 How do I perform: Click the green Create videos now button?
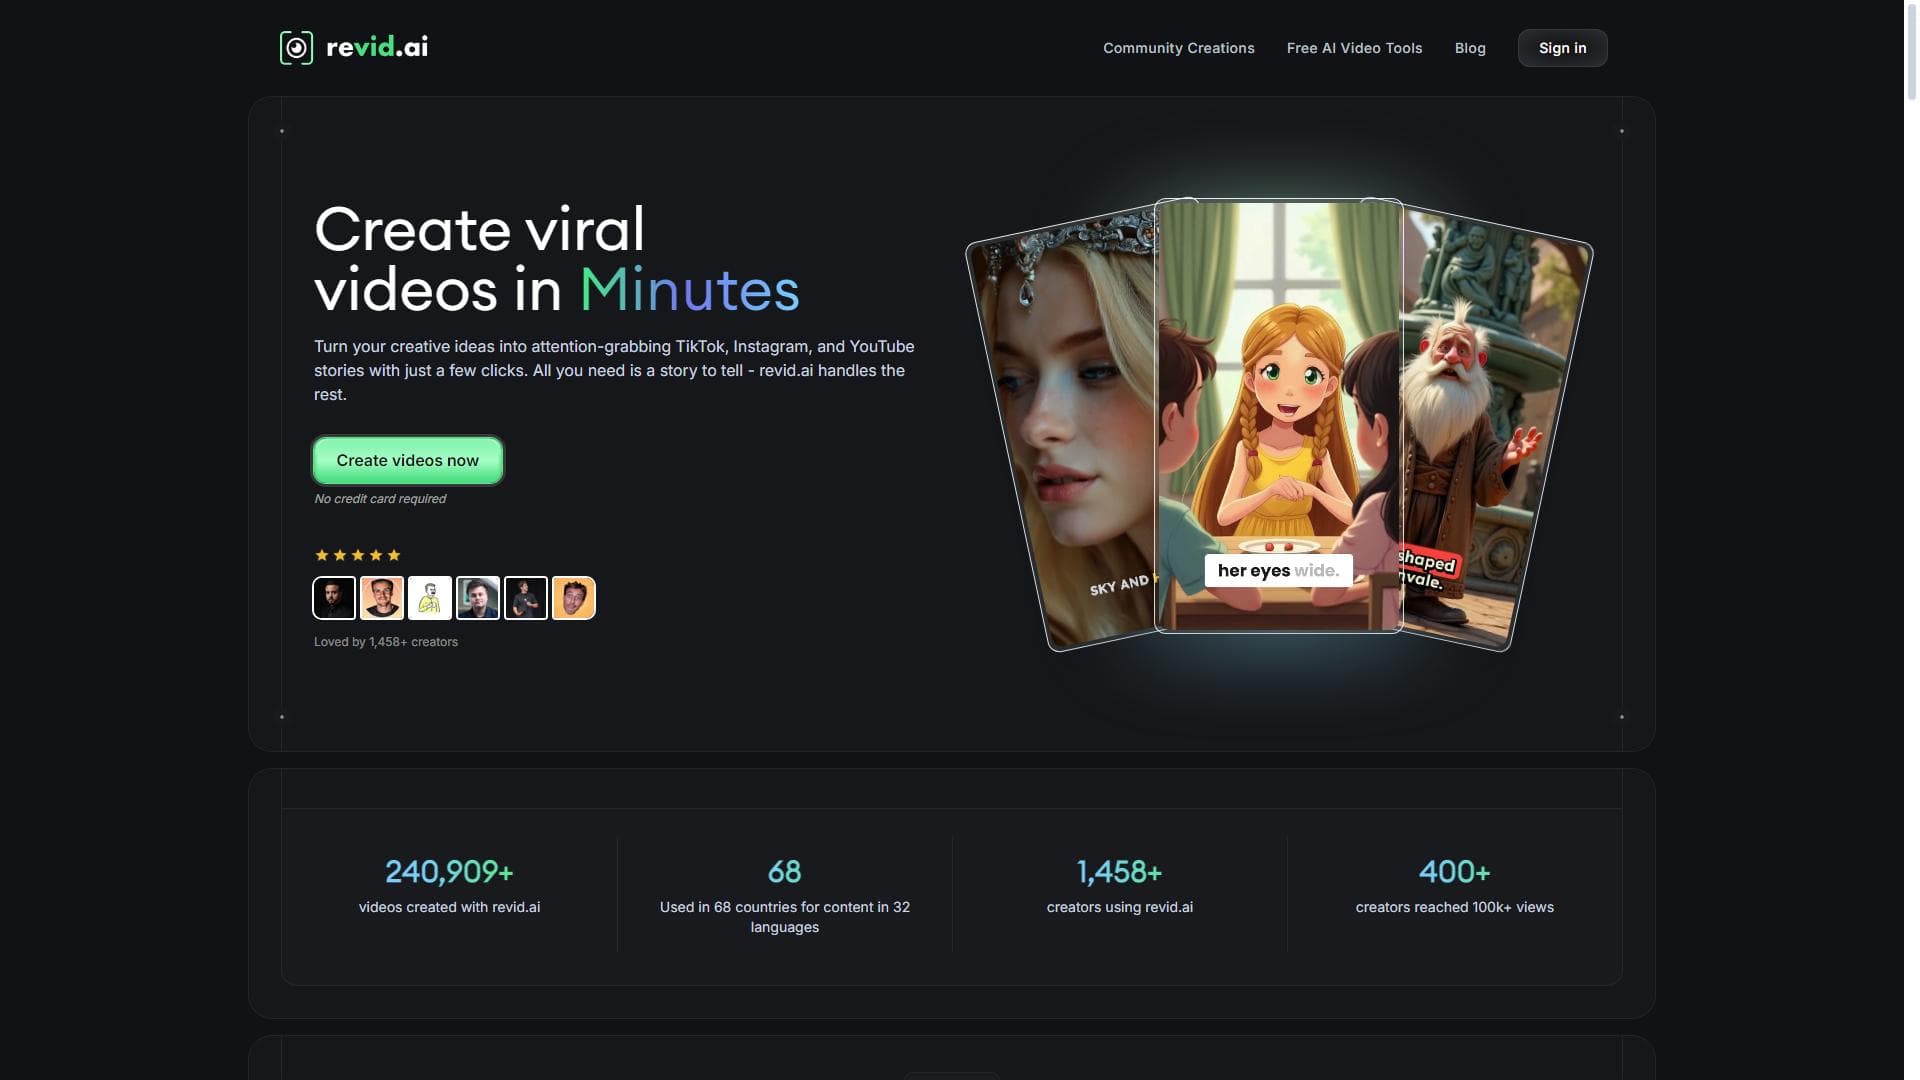tap(407, 460)
